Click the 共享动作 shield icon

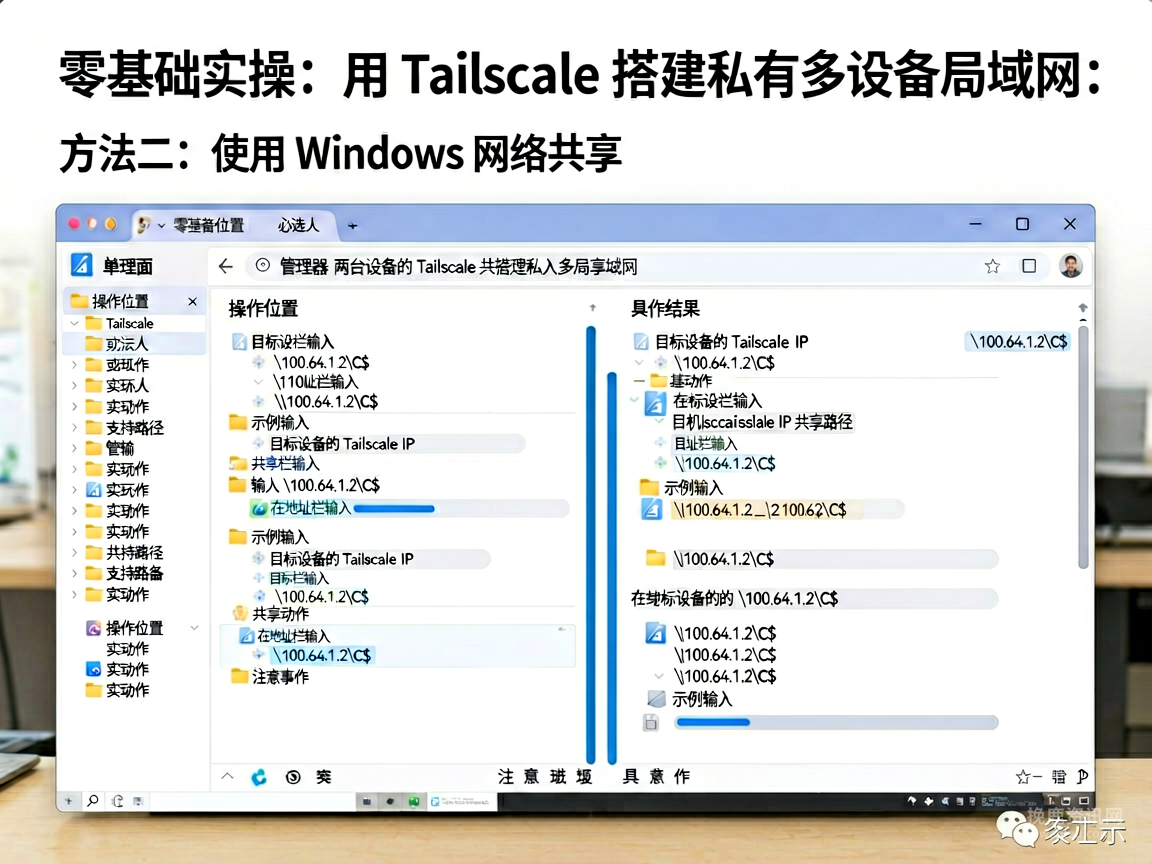240,613
